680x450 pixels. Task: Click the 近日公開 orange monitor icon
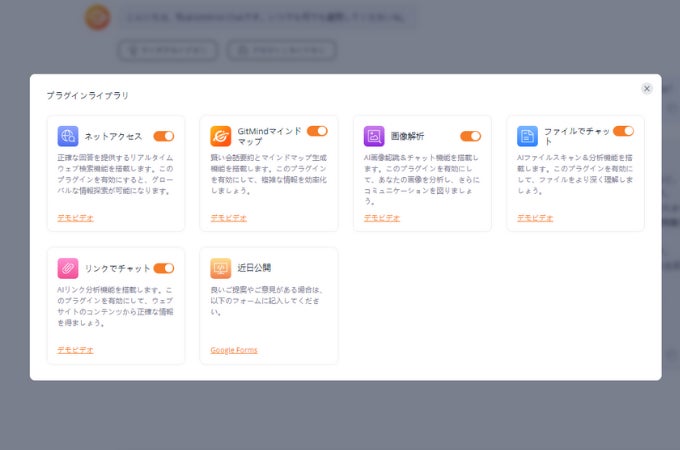pyautogui.click(x=221, y=268)
